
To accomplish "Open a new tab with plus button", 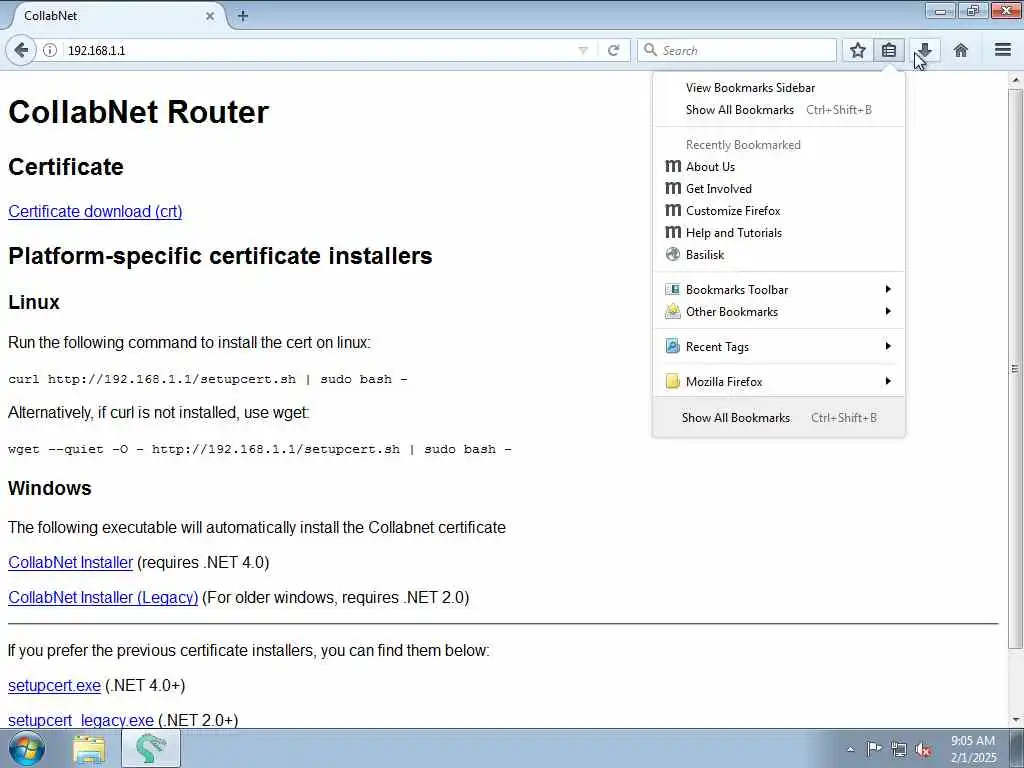I will 243,16.
